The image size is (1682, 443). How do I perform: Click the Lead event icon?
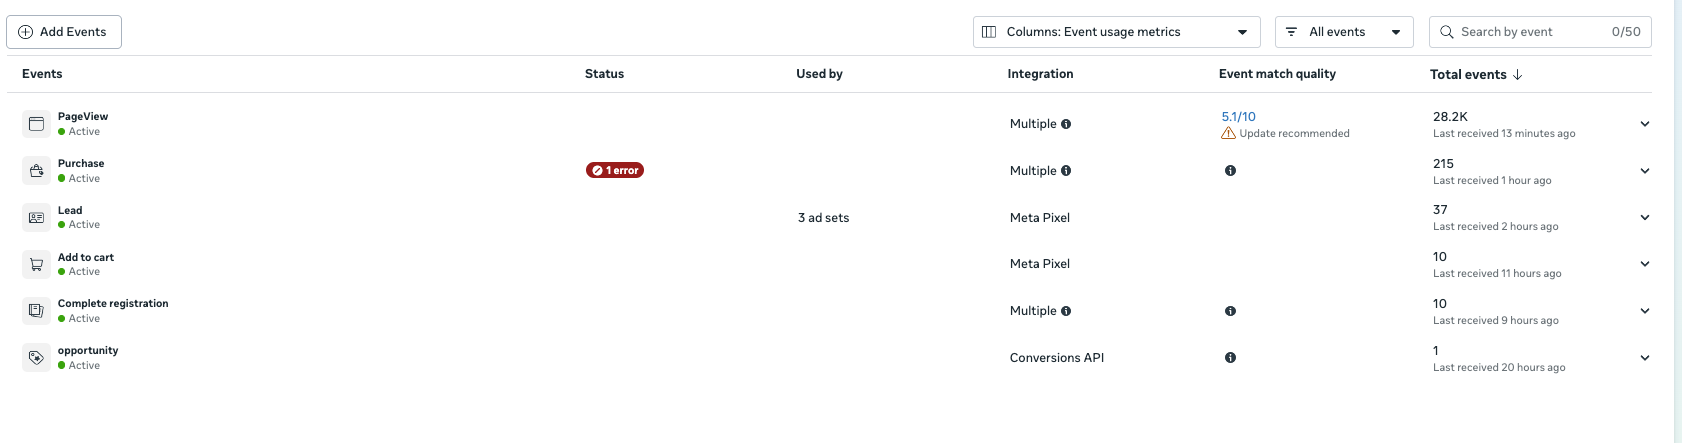tap(36, 217)
